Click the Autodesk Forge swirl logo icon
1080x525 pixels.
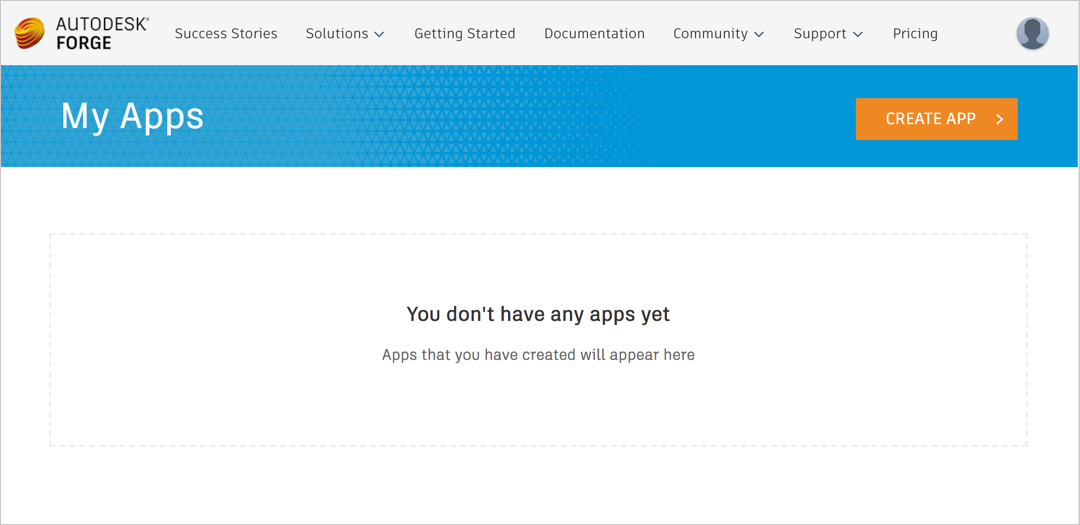tap(30, 33)
